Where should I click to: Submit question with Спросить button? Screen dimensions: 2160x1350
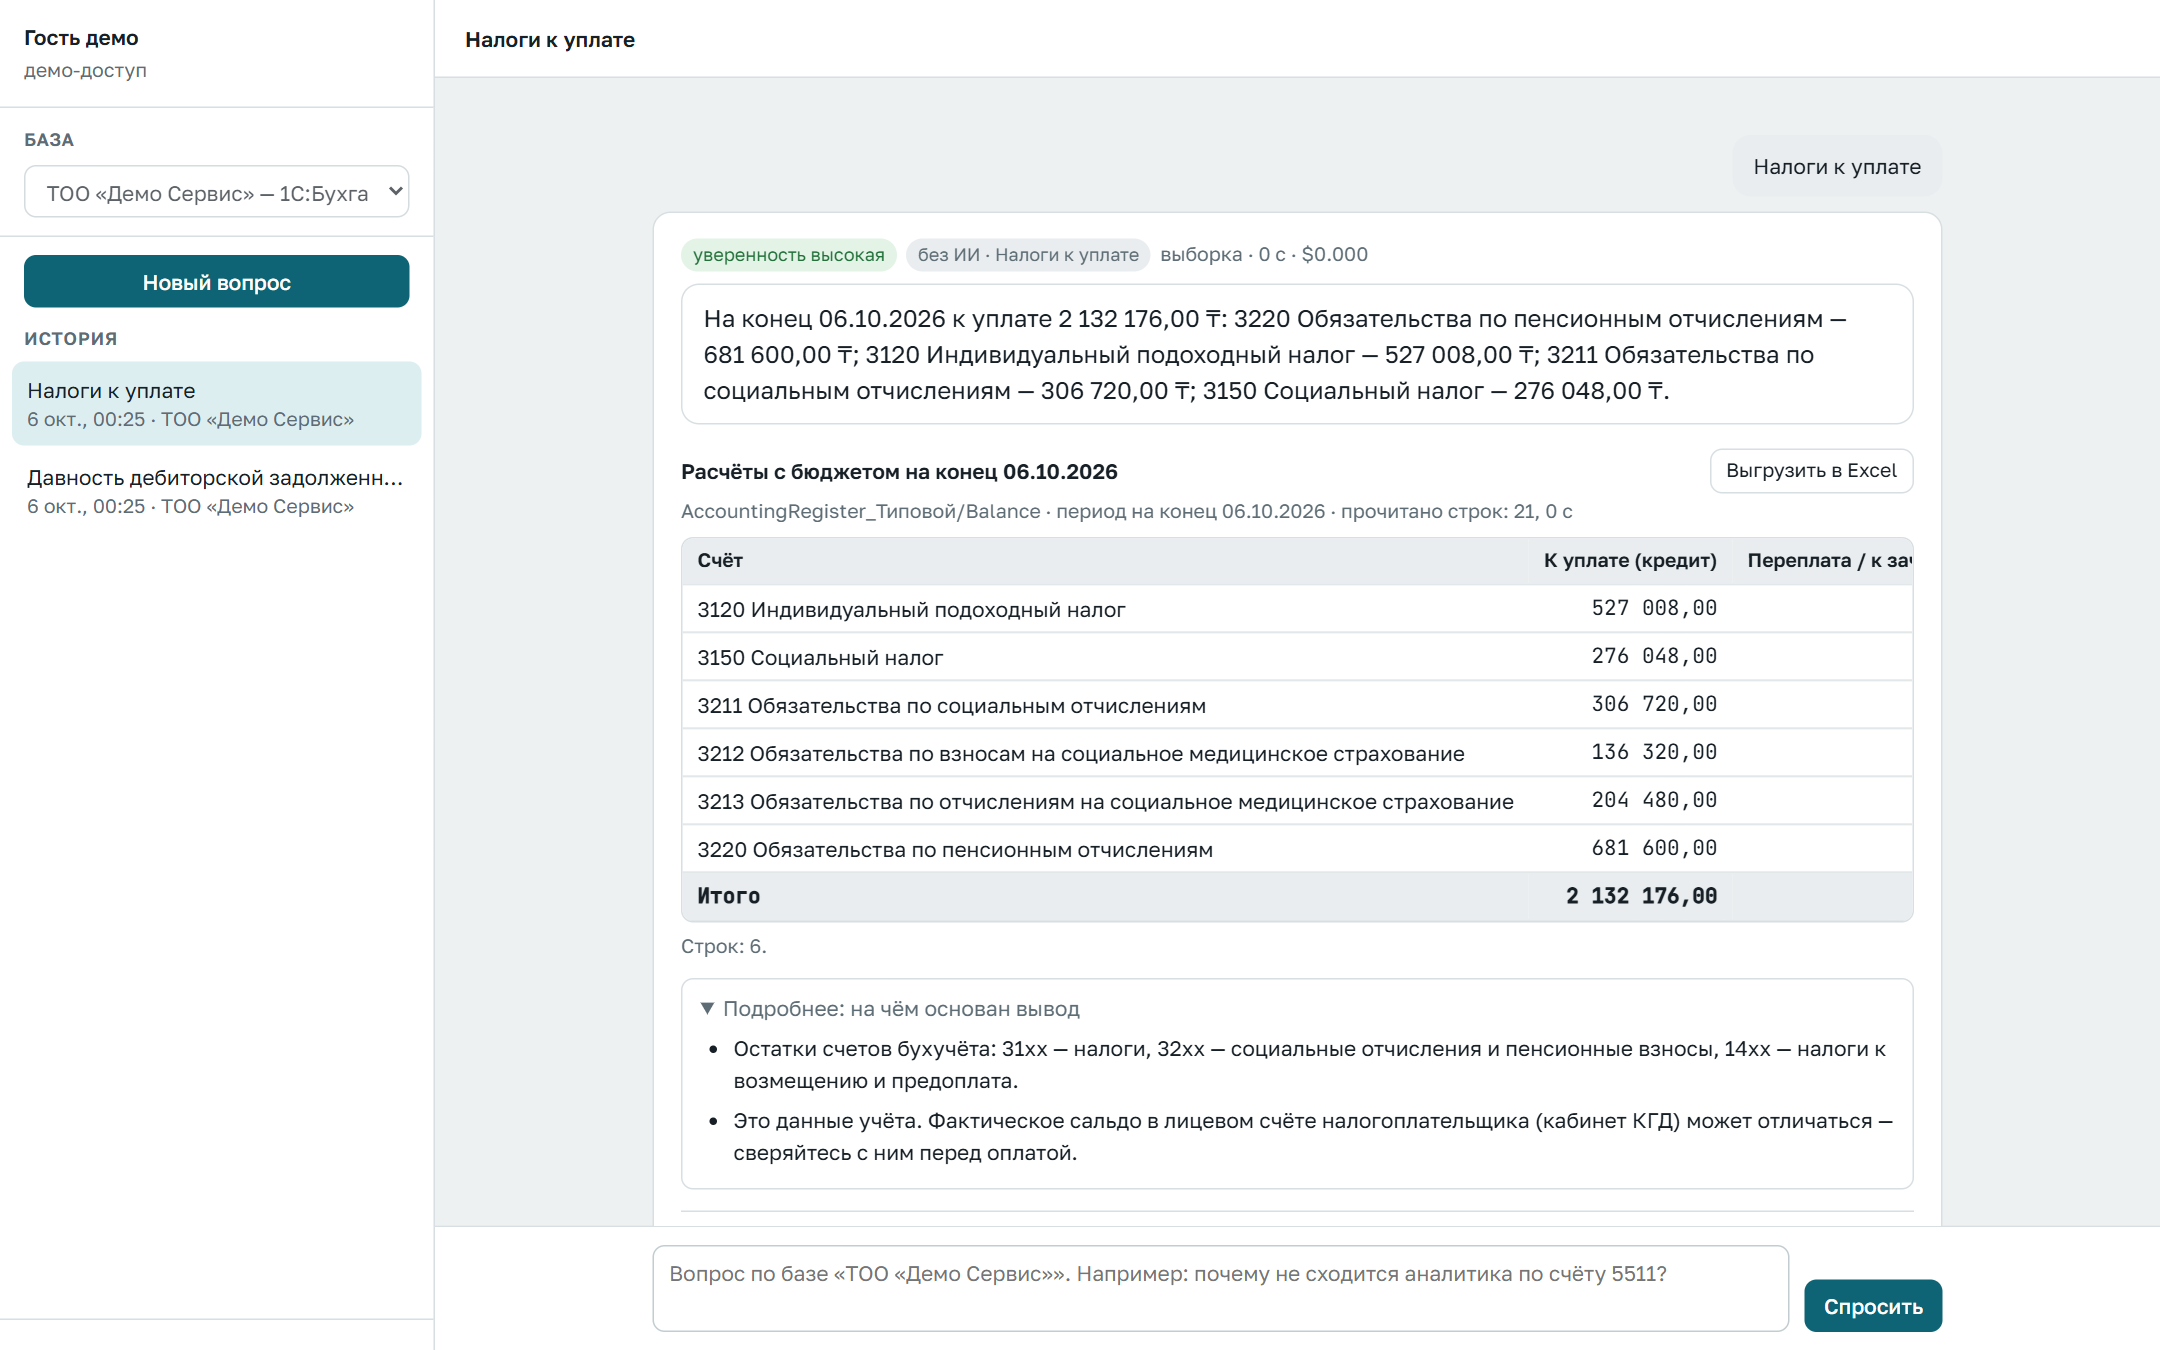point(1873,1306)
